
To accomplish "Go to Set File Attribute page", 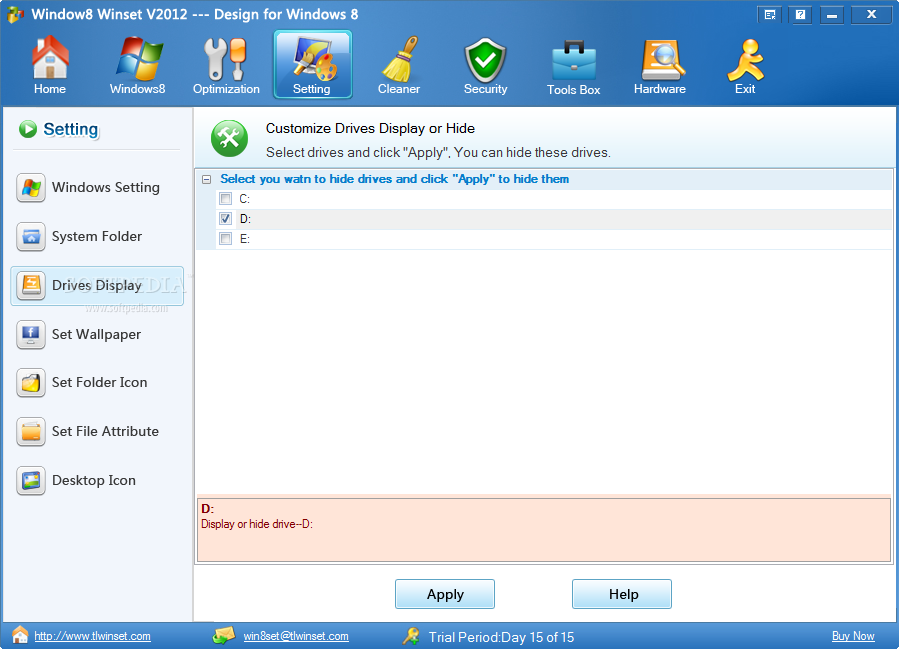I will (x=97, y=432).
